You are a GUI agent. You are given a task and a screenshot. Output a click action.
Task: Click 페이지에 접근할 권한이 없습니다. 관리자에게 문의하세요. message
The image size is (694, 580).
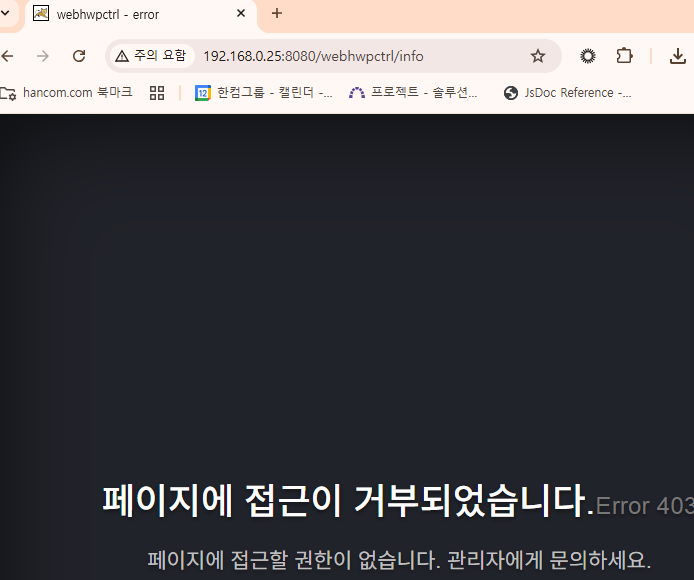tap(399, 560)
